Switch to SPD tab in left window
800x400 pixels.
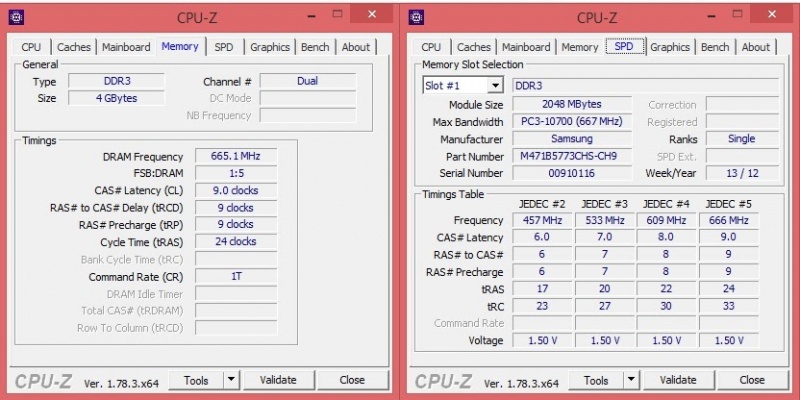223,47
